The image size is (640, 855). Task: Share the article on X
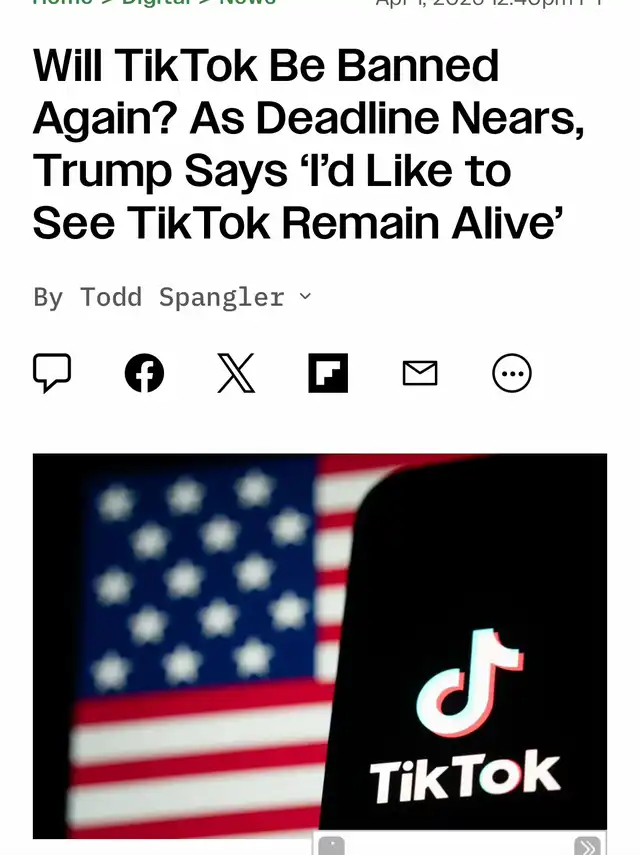(236, 373)
